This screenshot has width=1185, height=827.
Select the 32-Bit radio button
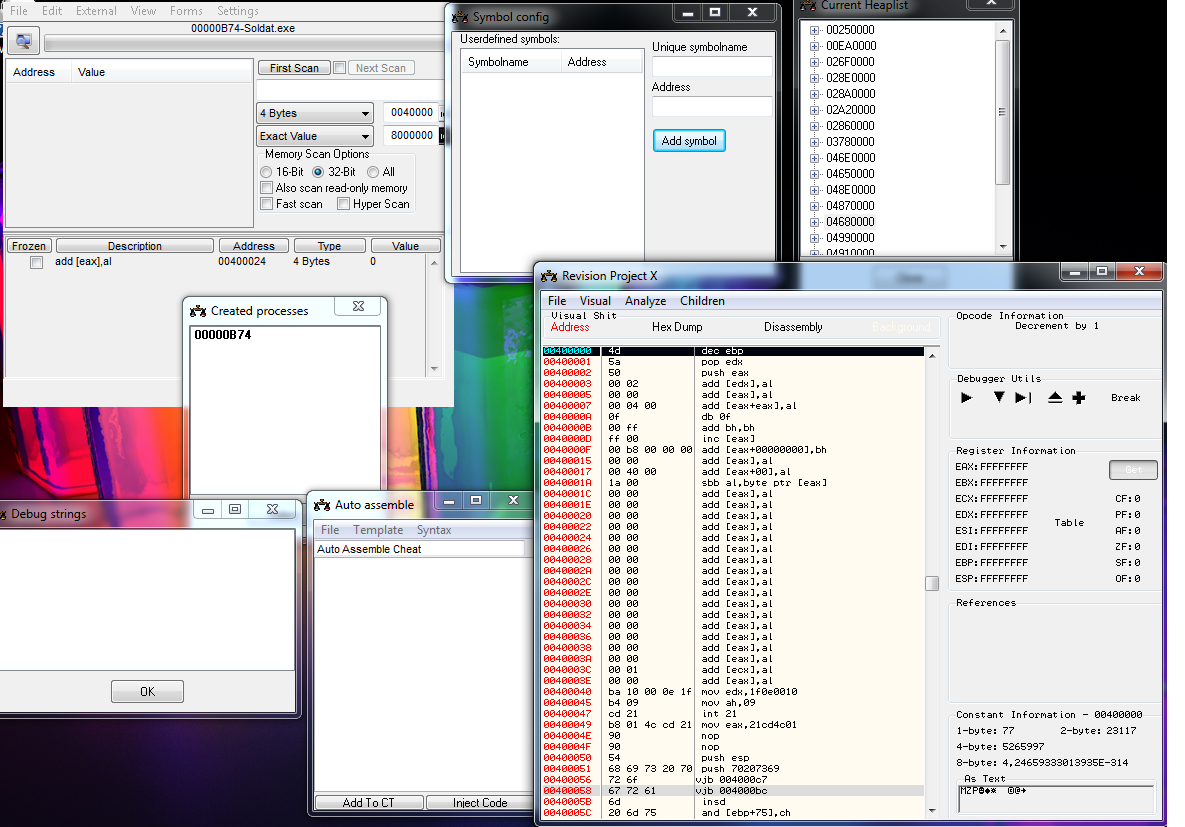tap(318, 172)
